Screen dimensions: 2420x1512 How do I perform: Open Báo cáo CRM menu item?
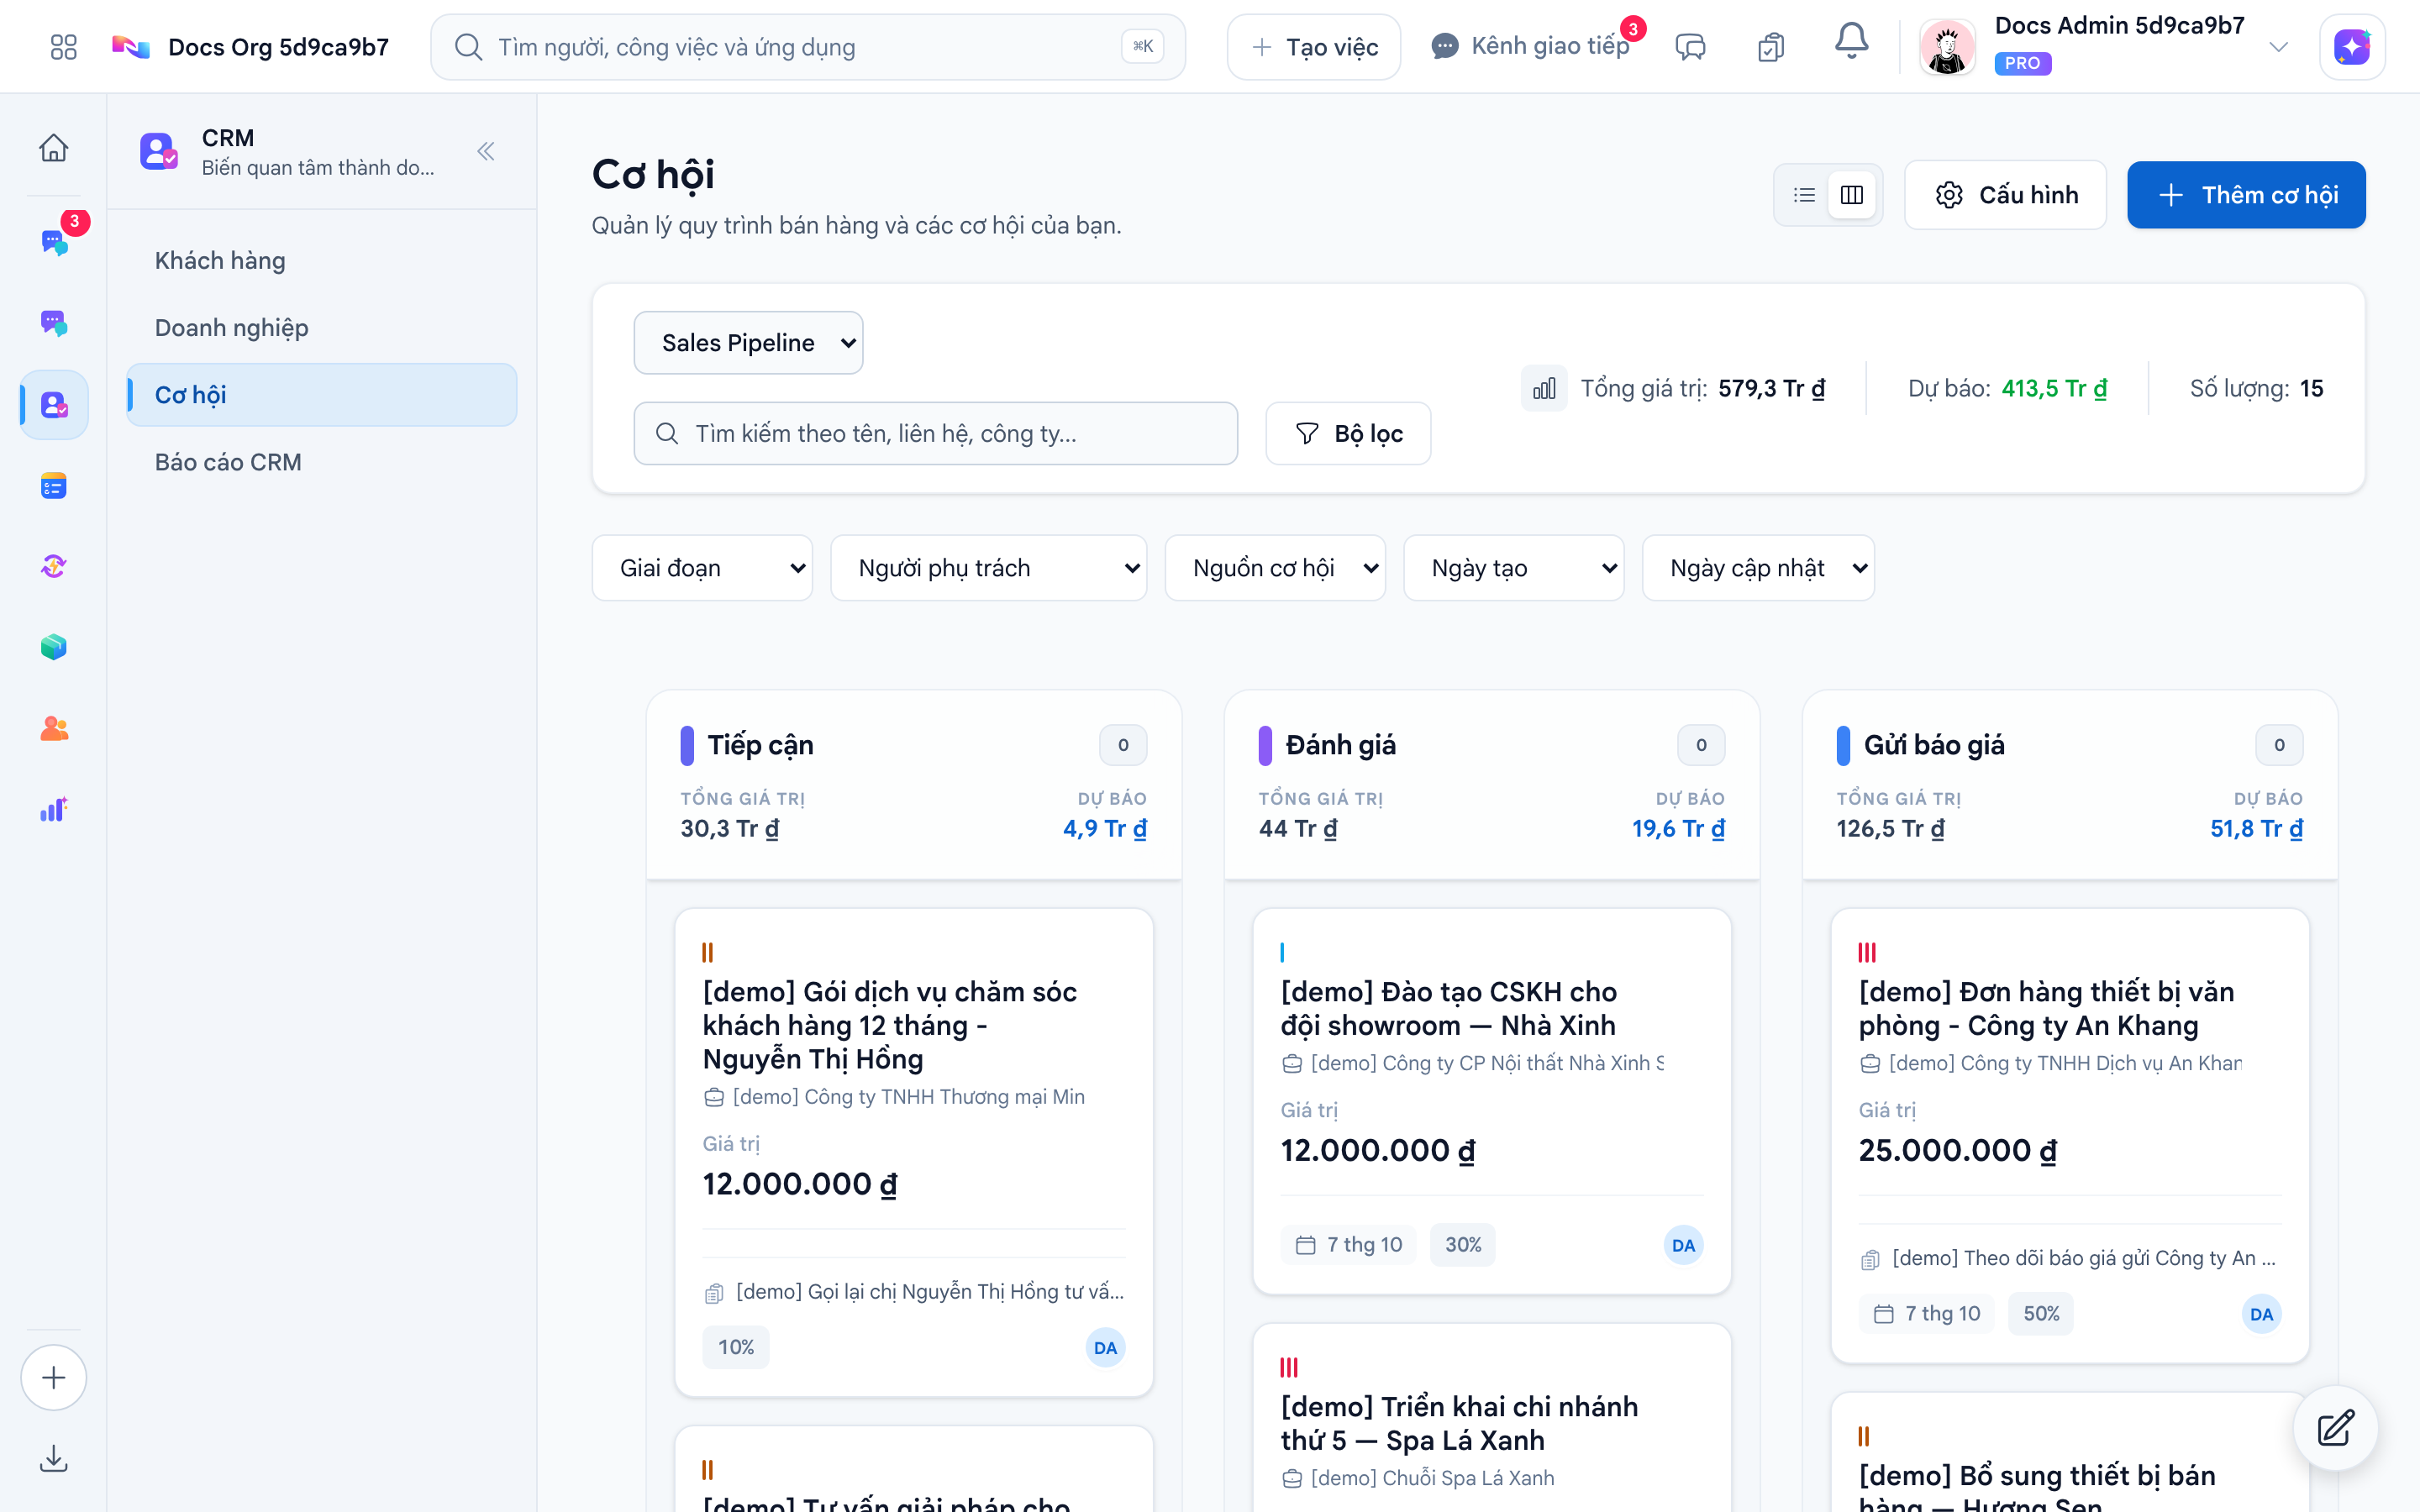(x=321, y=462)
